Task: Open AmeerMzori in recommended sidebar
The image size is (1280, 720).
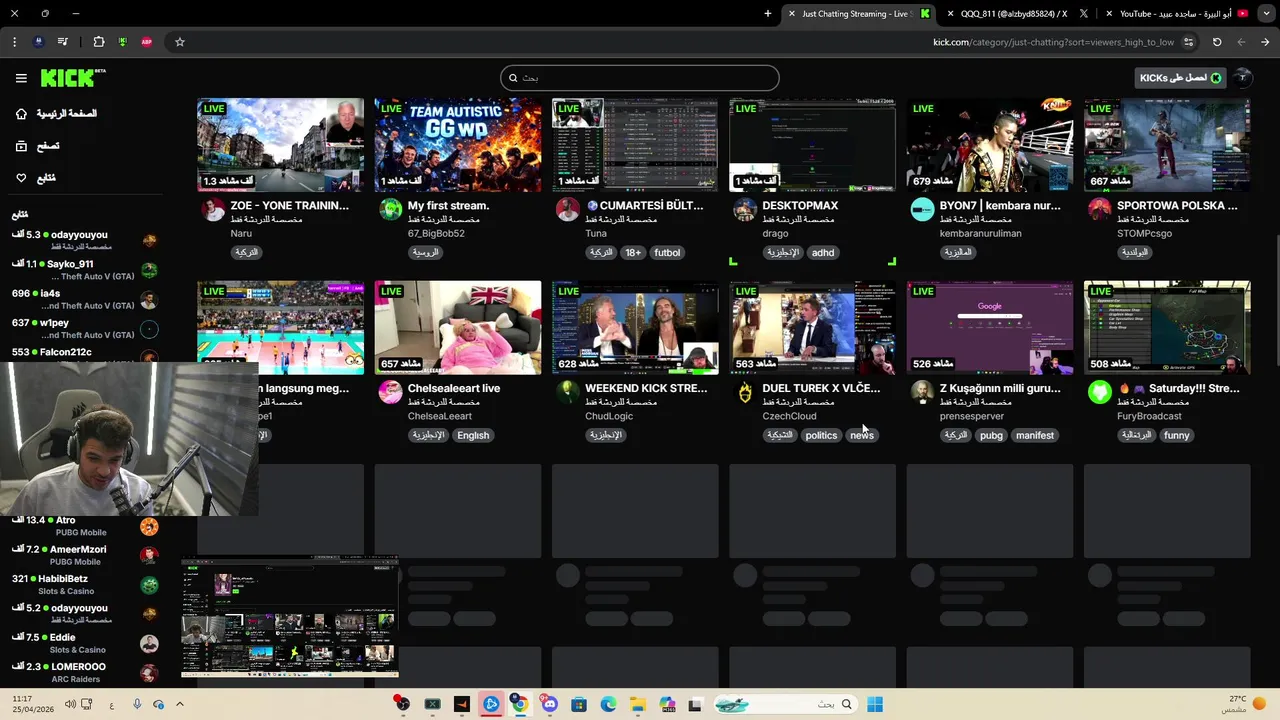Action: (x=84, y=555)
